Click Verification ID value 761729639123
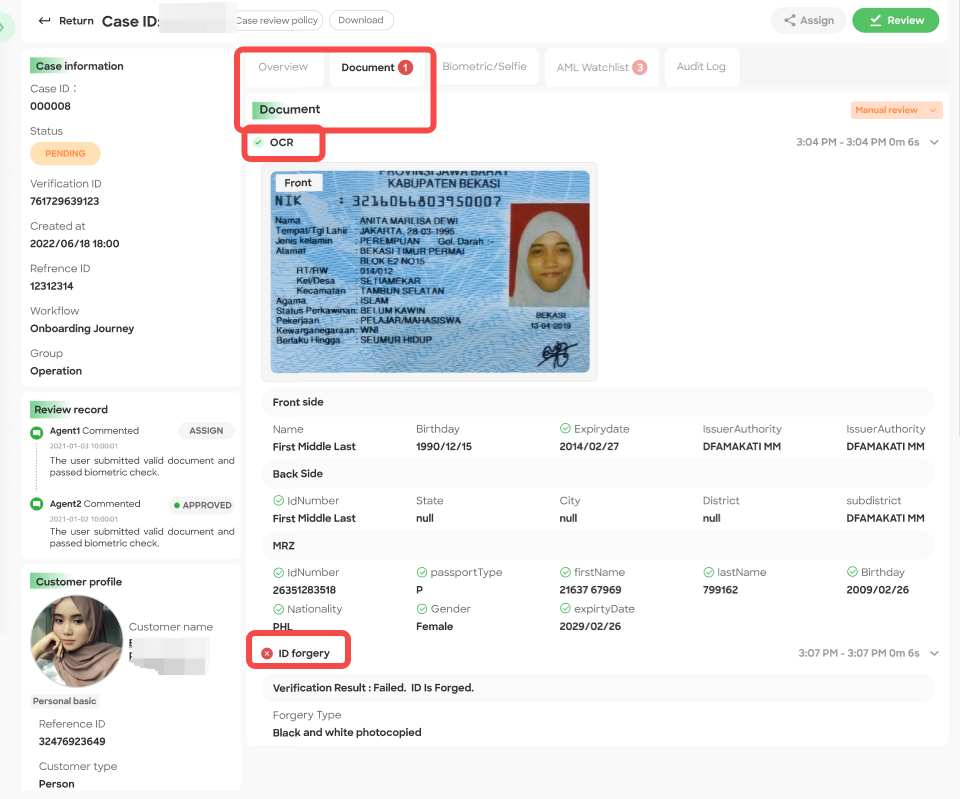This screenshot has height=799, width=960. pos(64,201)
